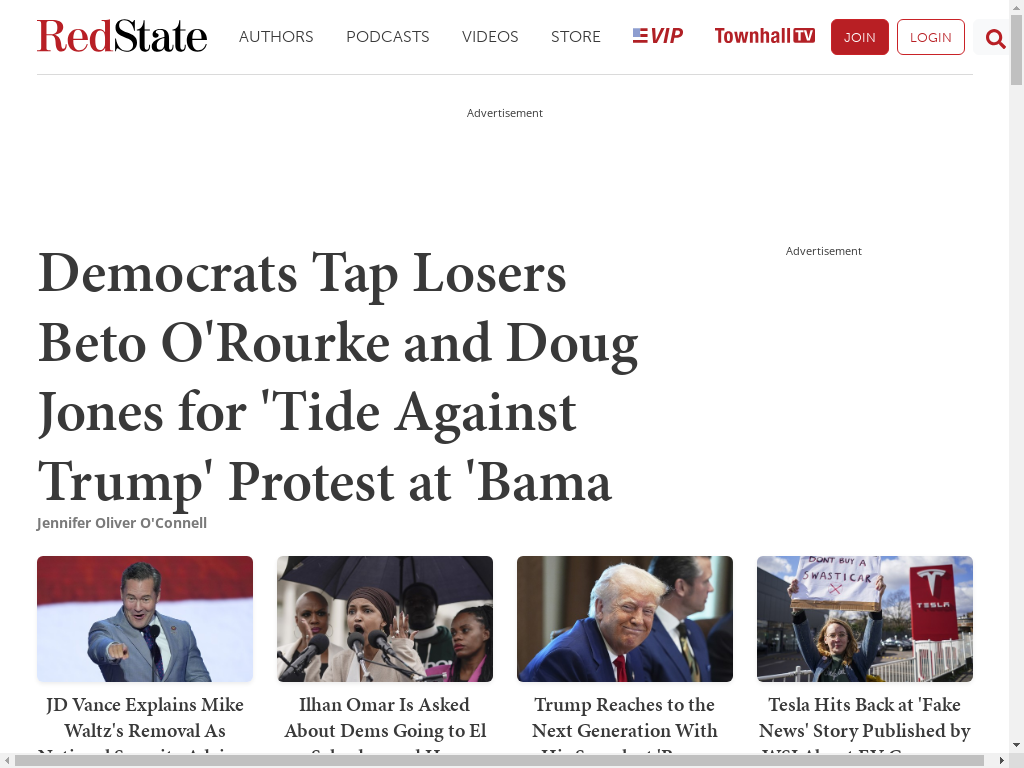
Task: Open the Ilhan Omar photo thumbnail
Action: pos(385,619)
